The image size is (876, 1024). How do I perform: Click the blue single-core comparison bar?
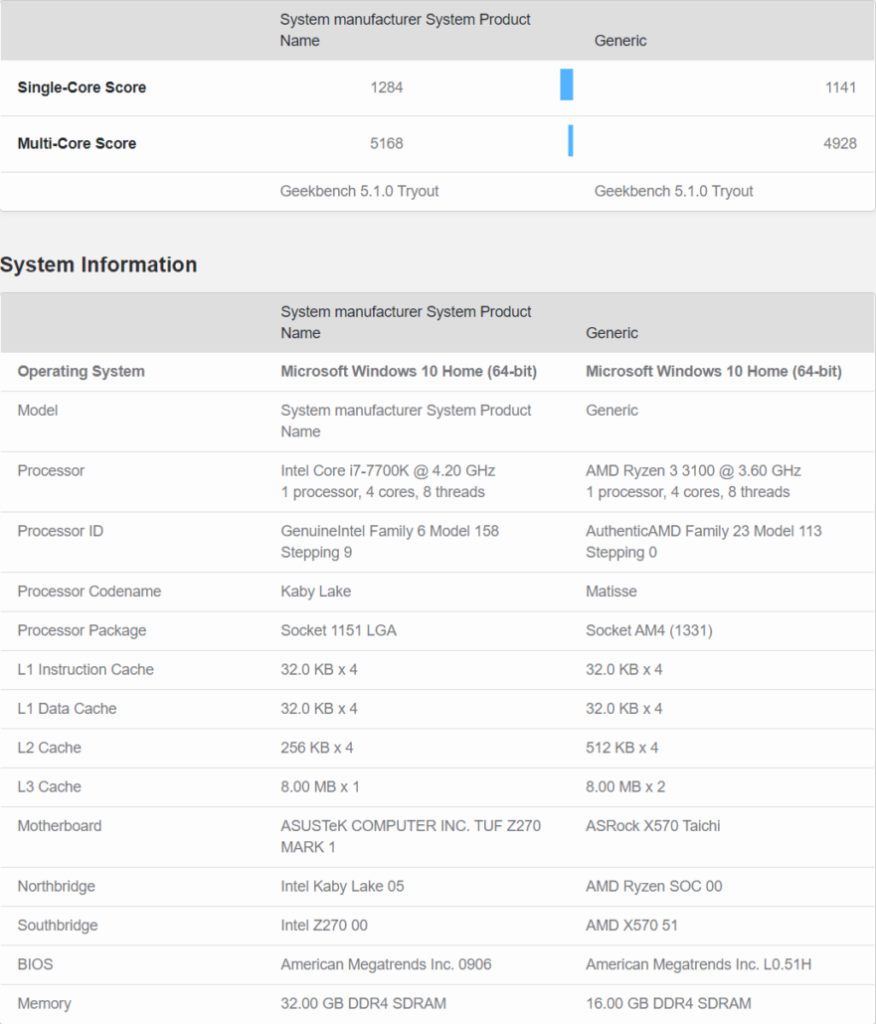tap(567, 86)
